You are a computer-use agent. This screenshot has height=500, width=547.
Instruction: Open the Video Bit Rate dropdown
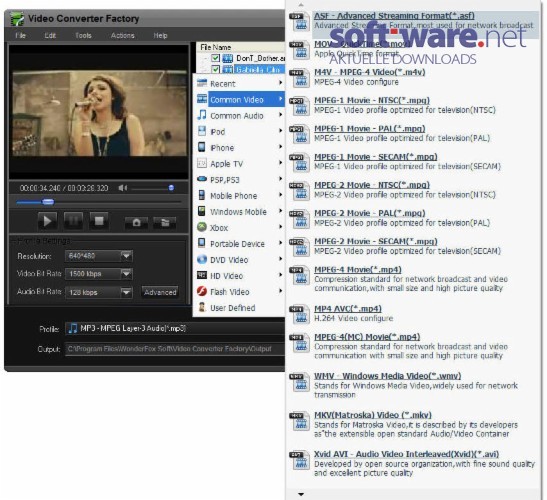(x=127, y=274)
